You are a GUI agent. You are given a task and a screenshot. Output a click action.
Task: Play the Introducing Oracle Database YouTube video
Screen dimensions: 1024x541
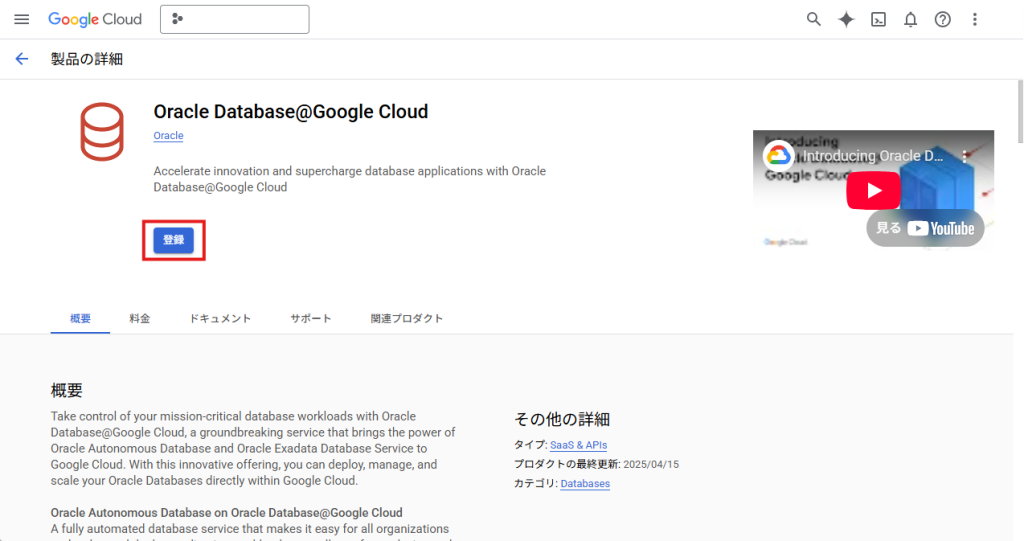click(873, 190)
